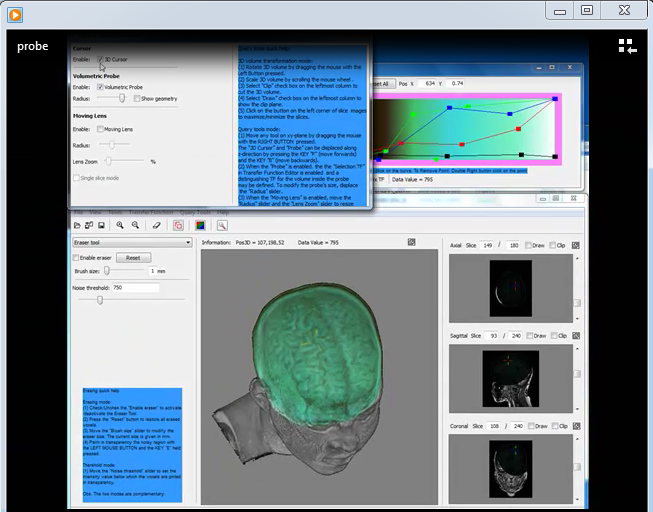The height and width of the screenshot is (512, 653).
Task: Open the File menu
Action: tap(78, 212)
